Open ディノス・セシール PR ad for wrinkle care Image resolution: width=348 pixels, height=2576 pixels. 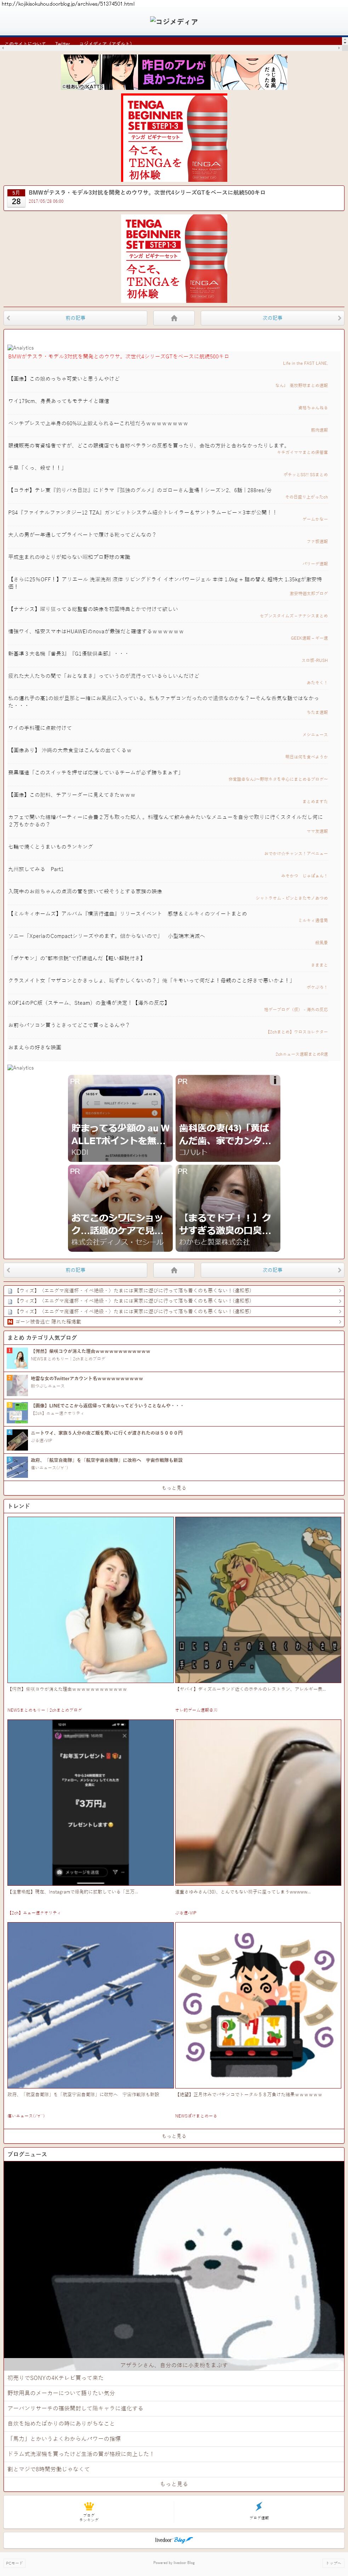pos(120,1208)
